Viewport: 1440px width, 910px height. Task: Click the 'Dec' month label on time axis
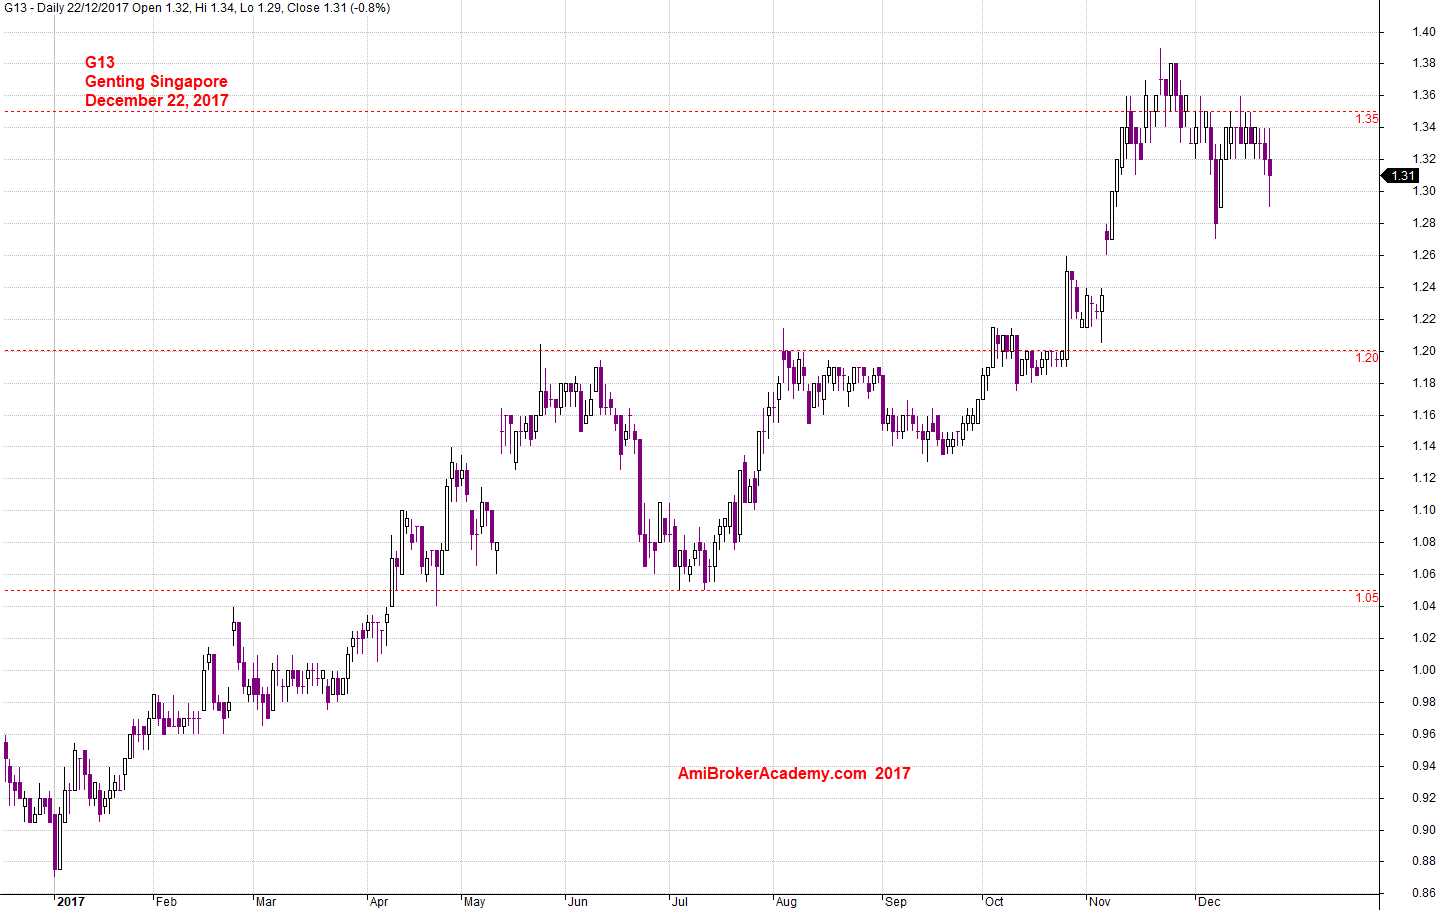point(1209,902)
